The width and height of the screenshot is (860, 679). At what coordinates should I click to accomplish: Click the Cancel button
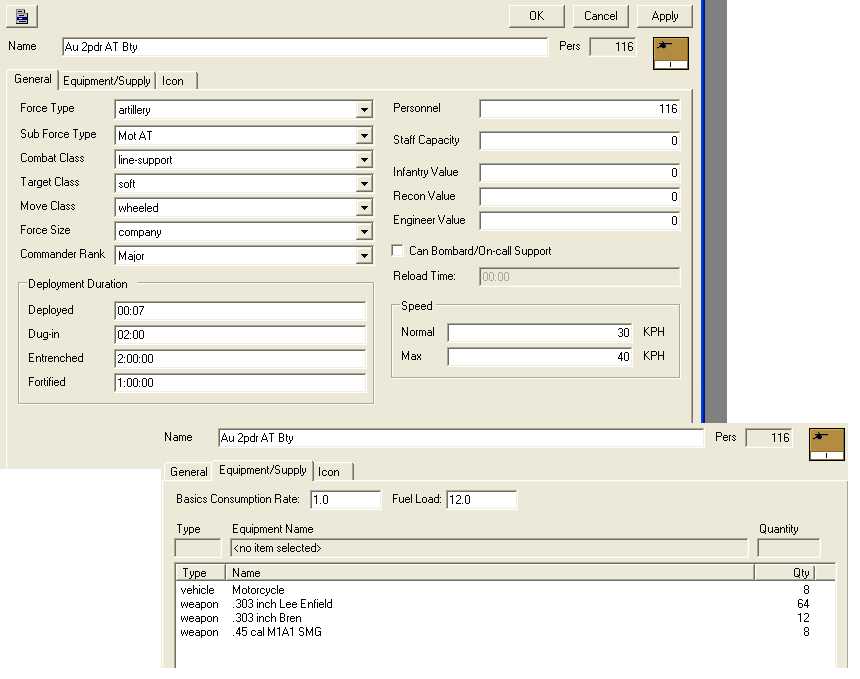[x=601, y=16]
